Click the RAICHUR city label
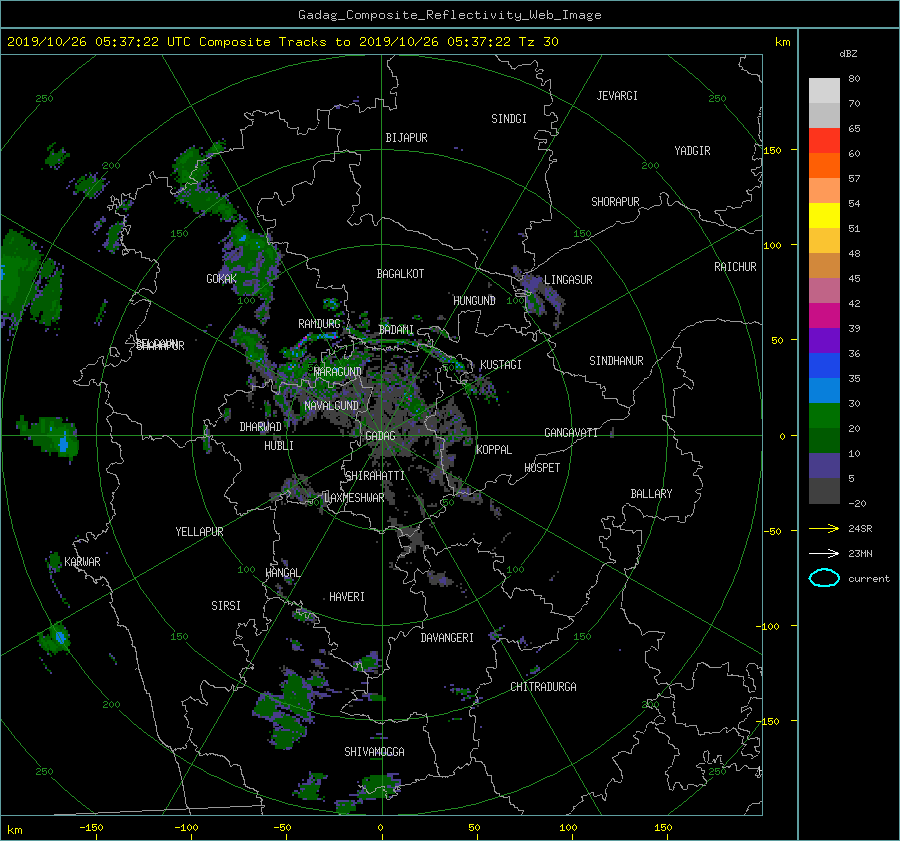900x841 pixels. point(735,267)
